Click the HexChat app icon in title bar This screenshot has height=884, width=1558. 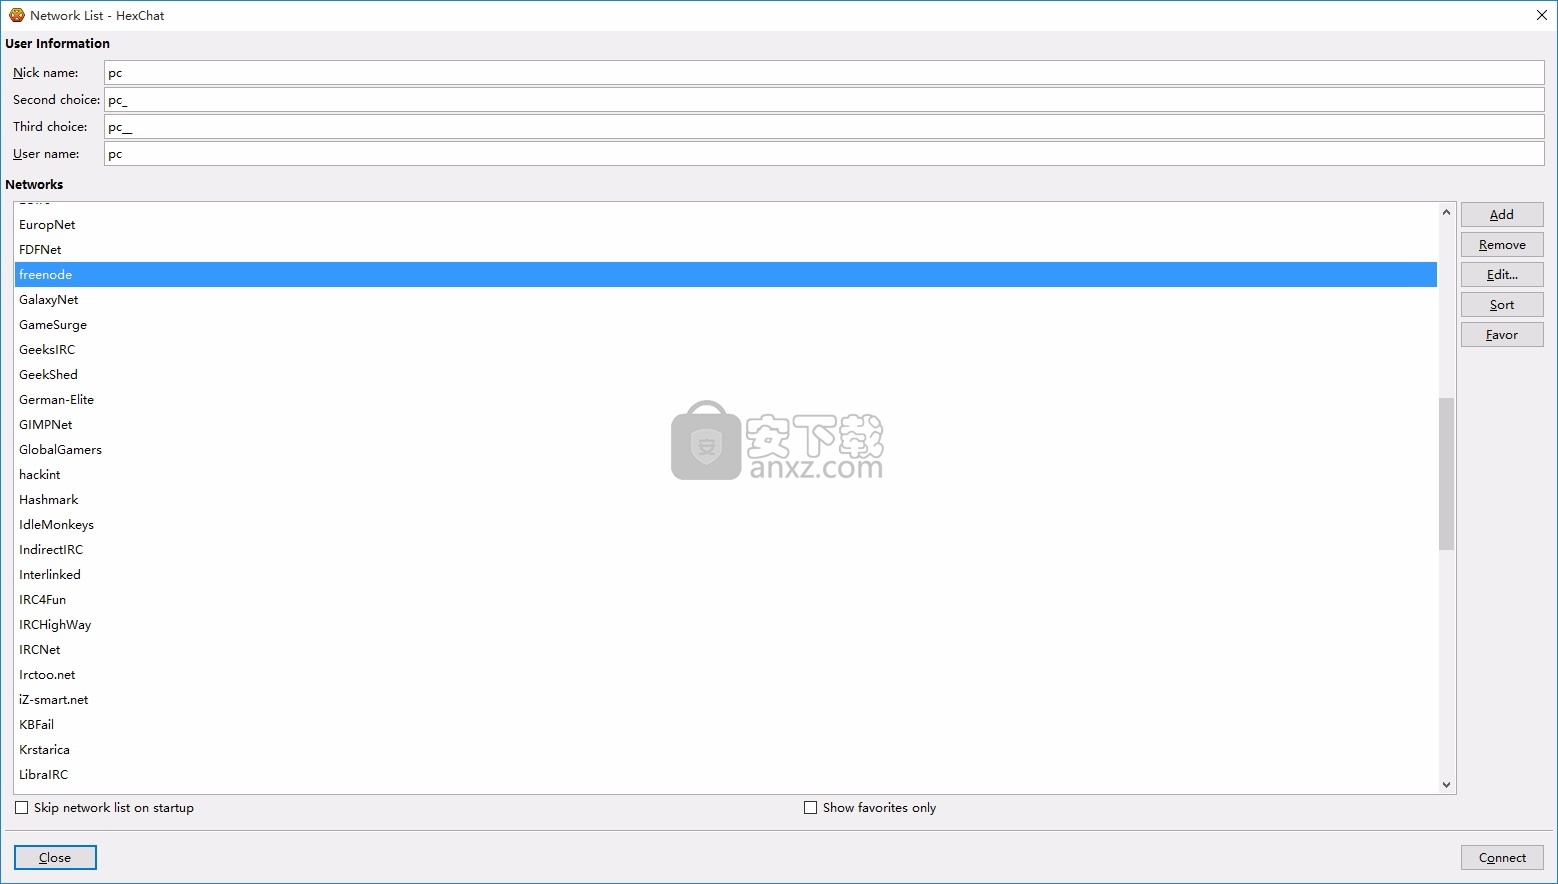tap(16, 15)
